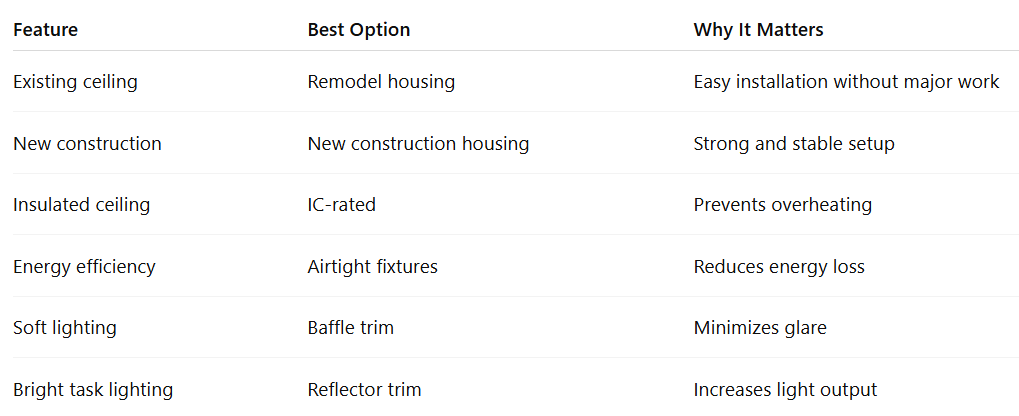Select the New construction feature cell

[x=87, y=144]
